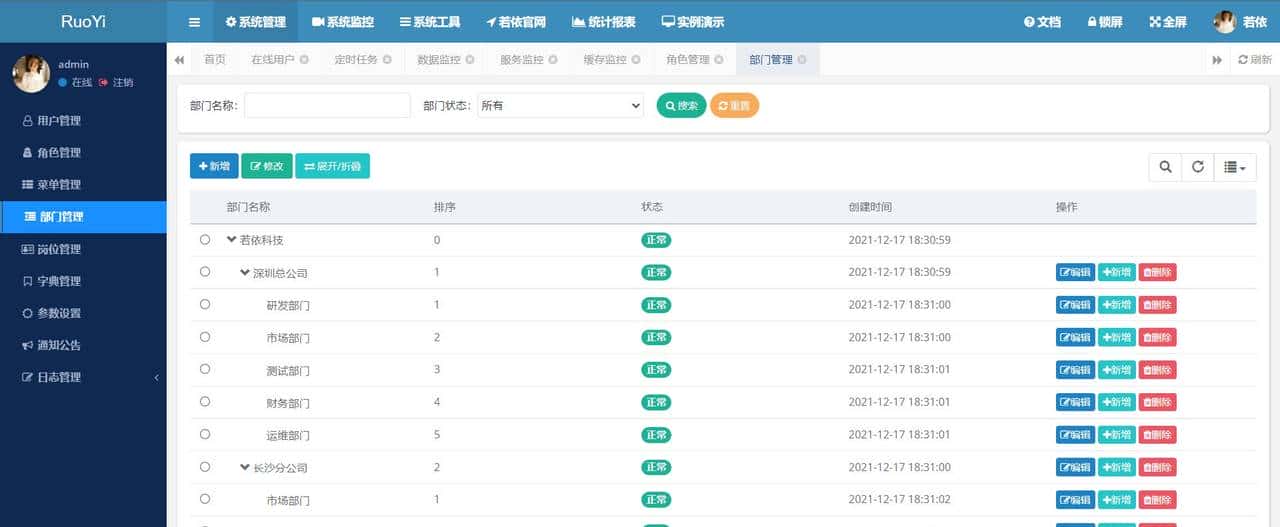Switch to the 在线用户 tab
The image size is (1280, 527).
pos(273,60)
